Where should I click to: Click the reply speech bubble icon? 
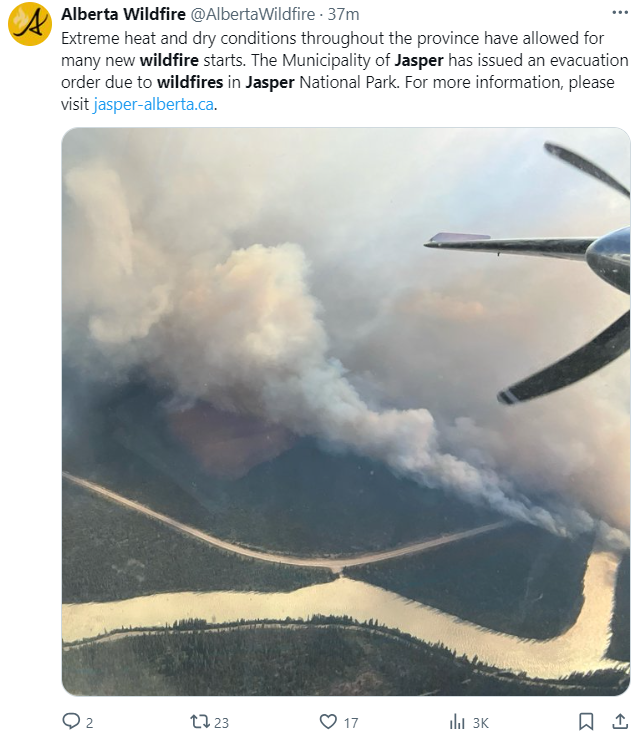(x=71, y=721)
